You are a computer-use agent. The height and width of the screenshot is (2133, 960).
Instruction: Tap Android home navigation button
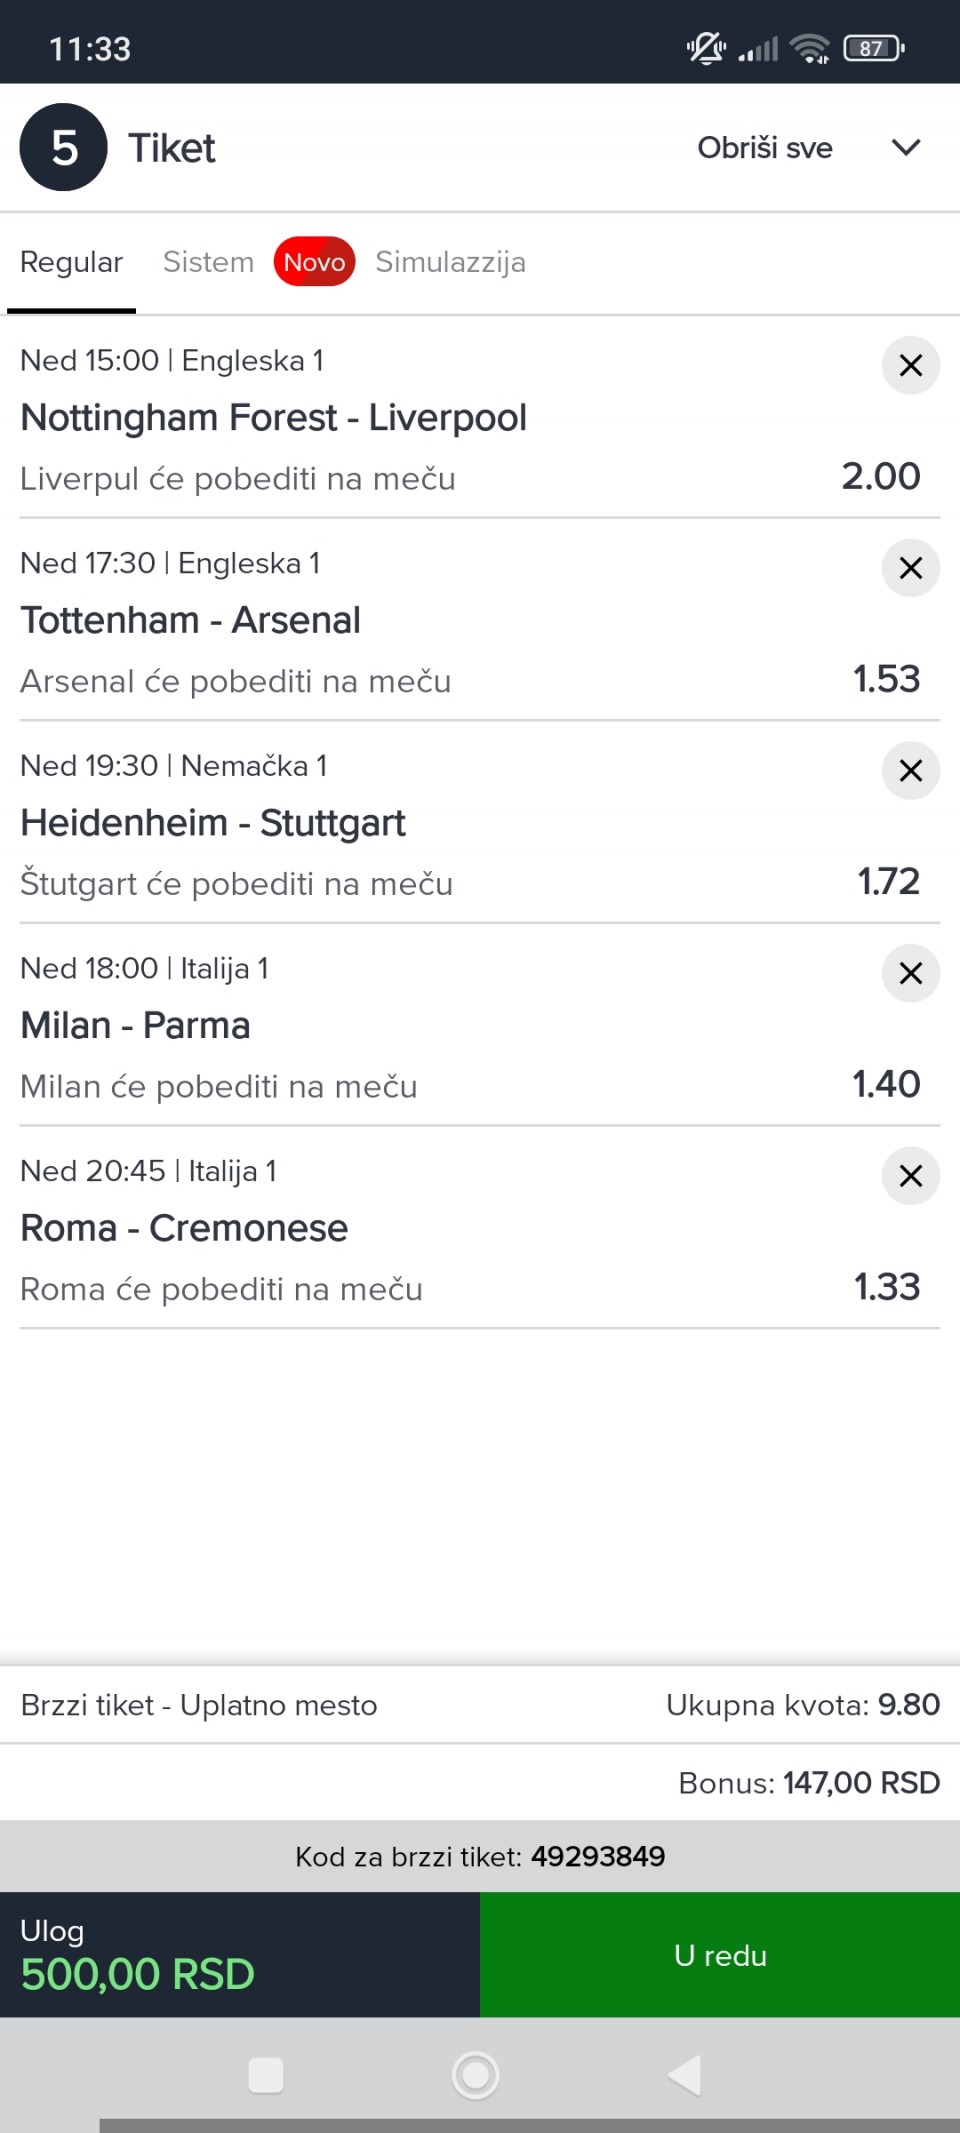(475, 2075)
